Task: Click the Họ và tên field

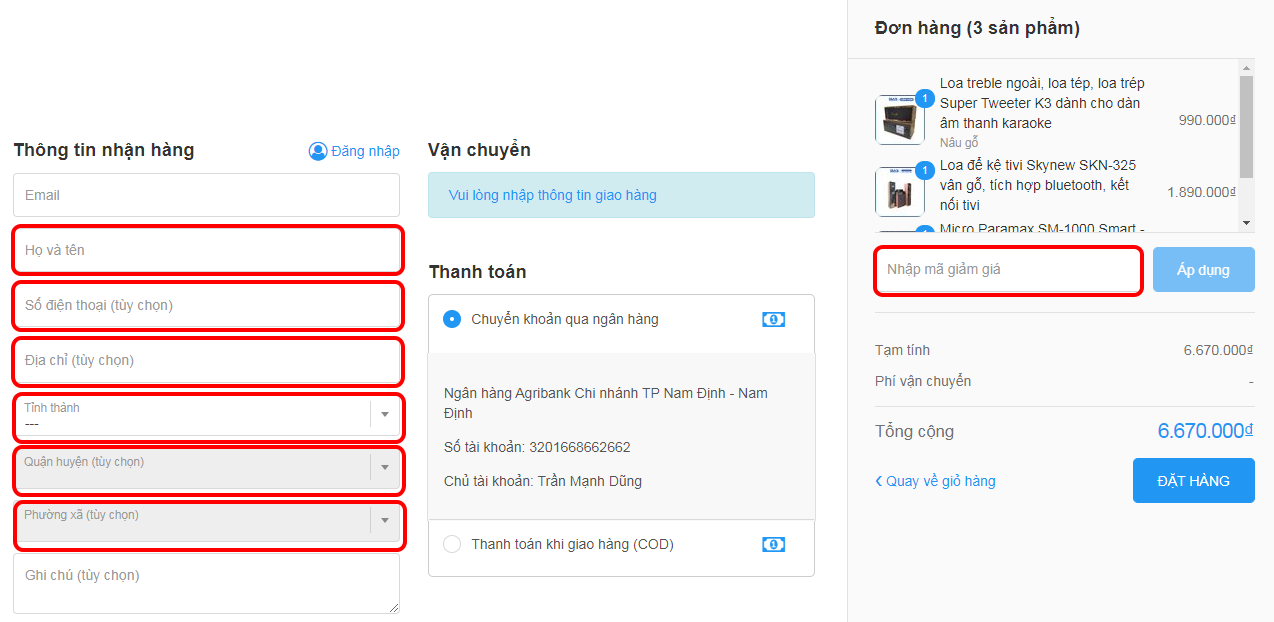Action: (x=206, y=250)
